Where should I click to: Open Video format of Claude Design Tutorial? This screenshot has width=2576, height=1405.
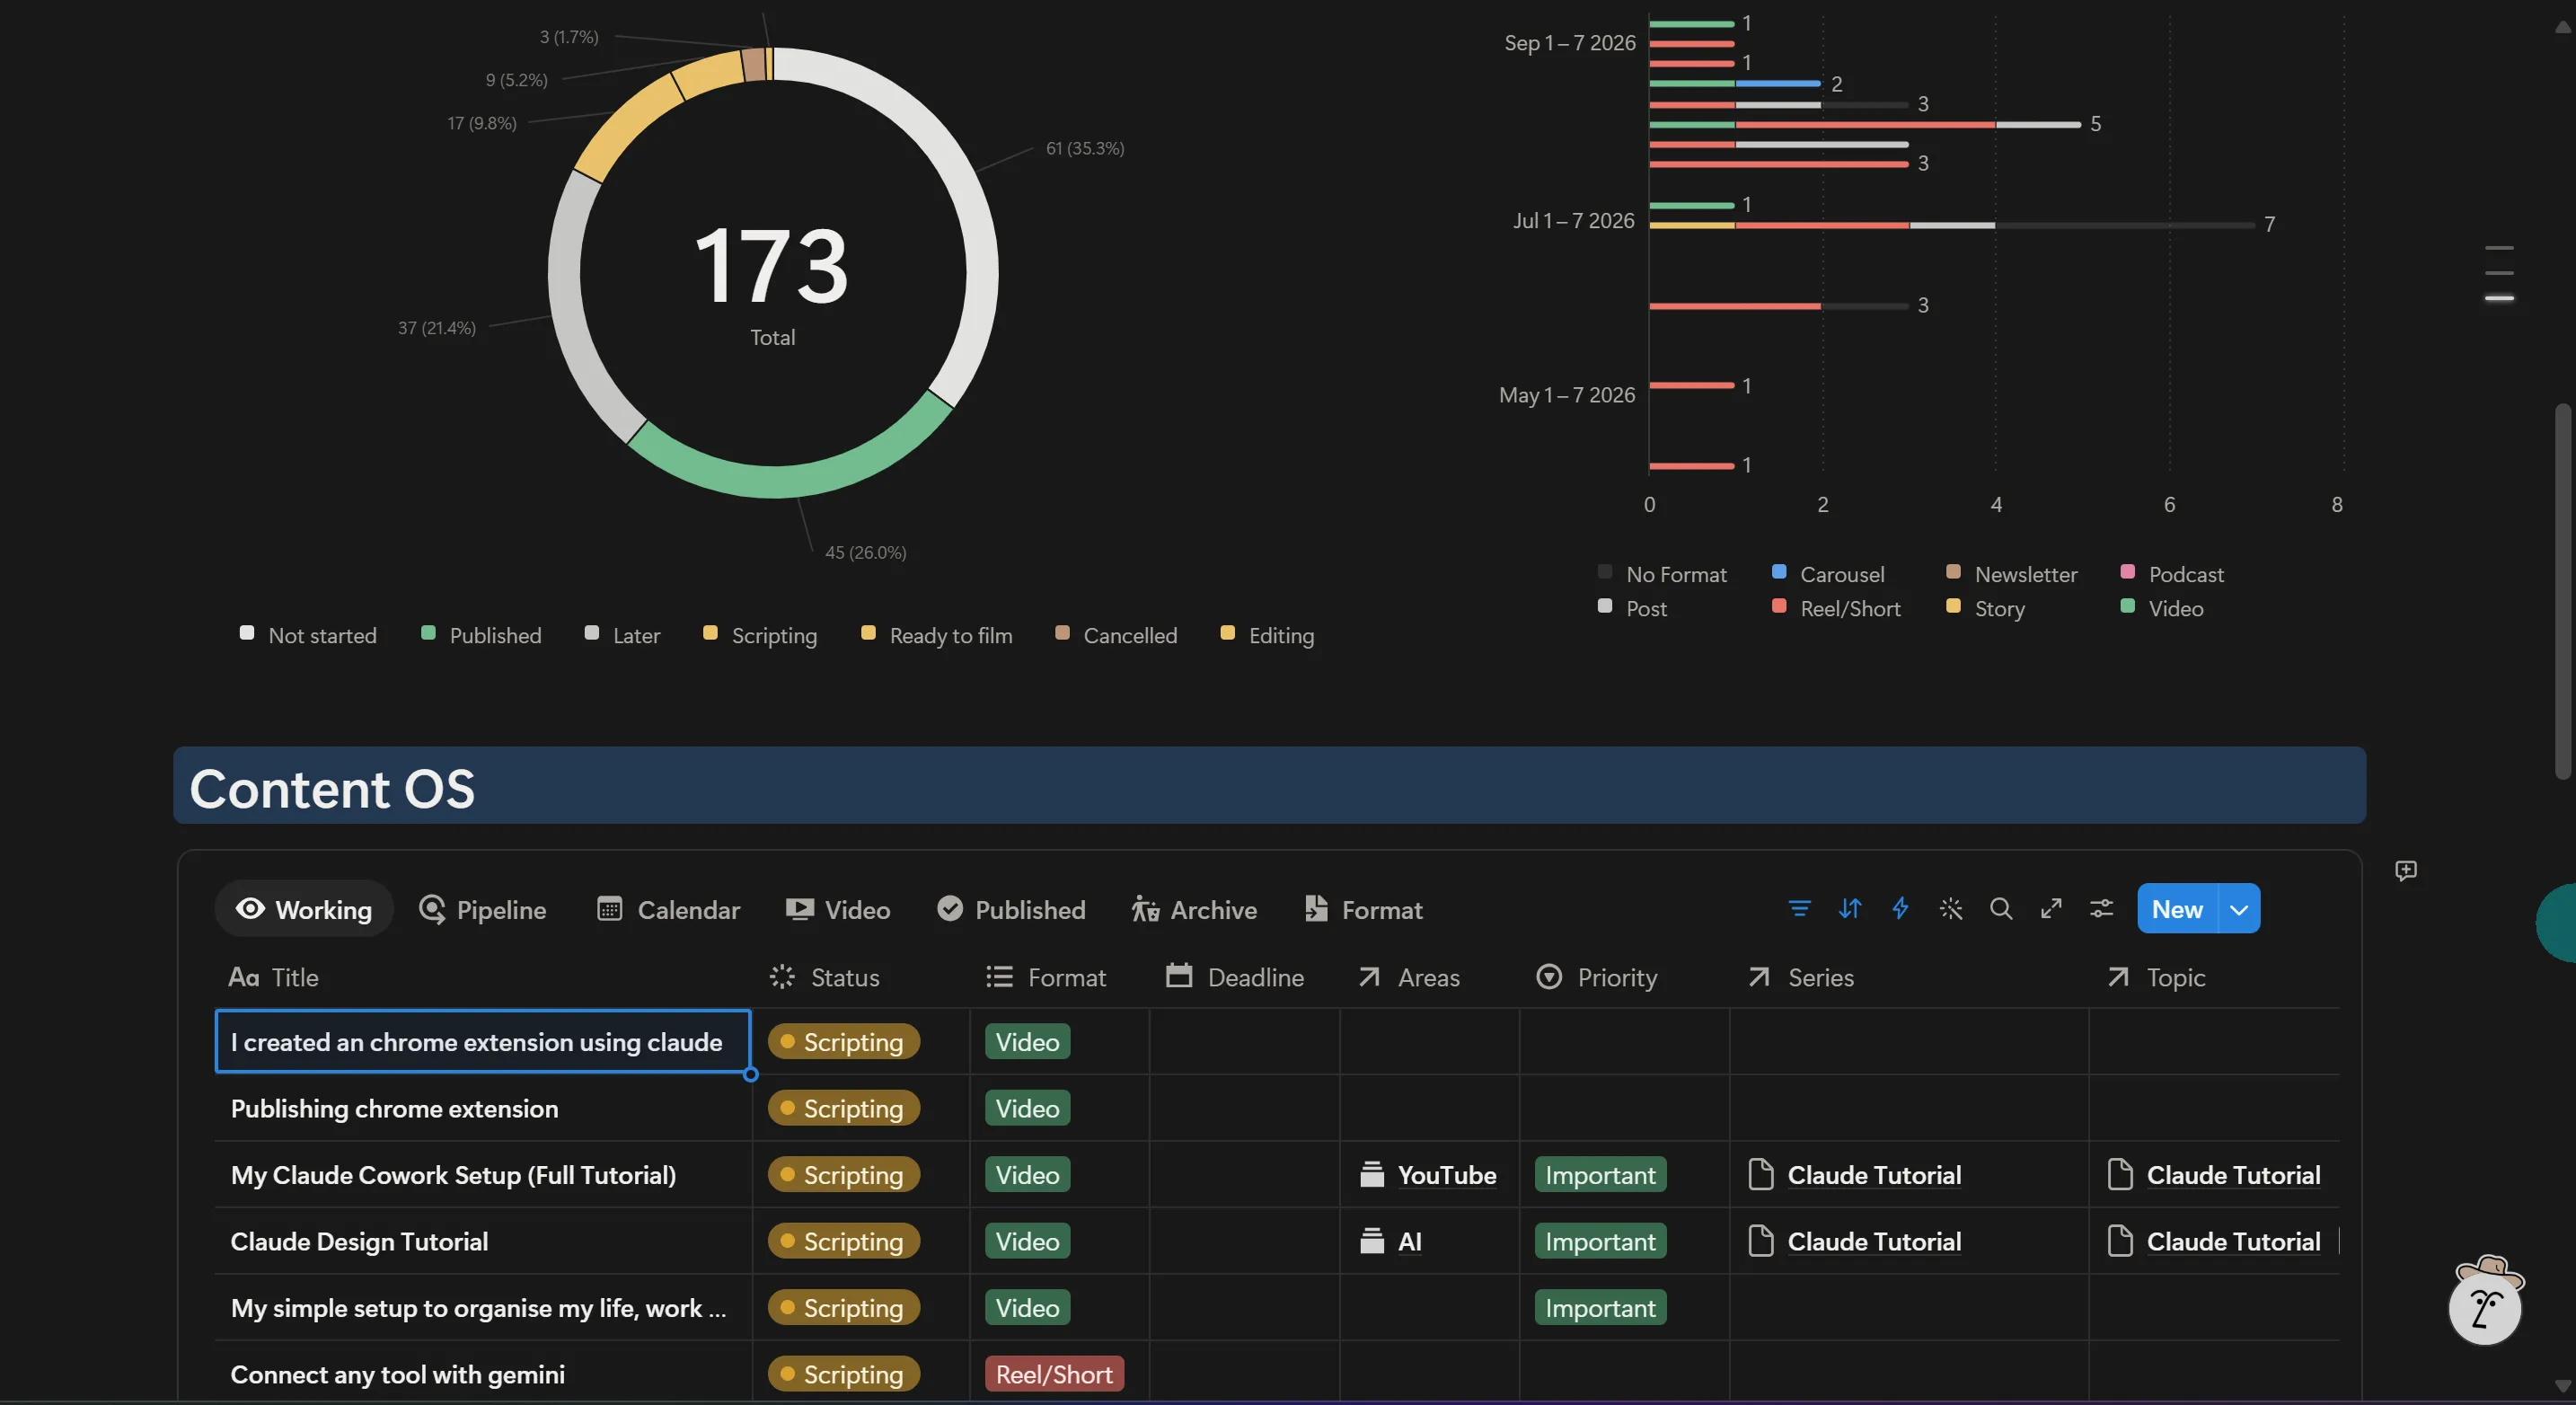pyautogui.click(x=1027, y=1242)
